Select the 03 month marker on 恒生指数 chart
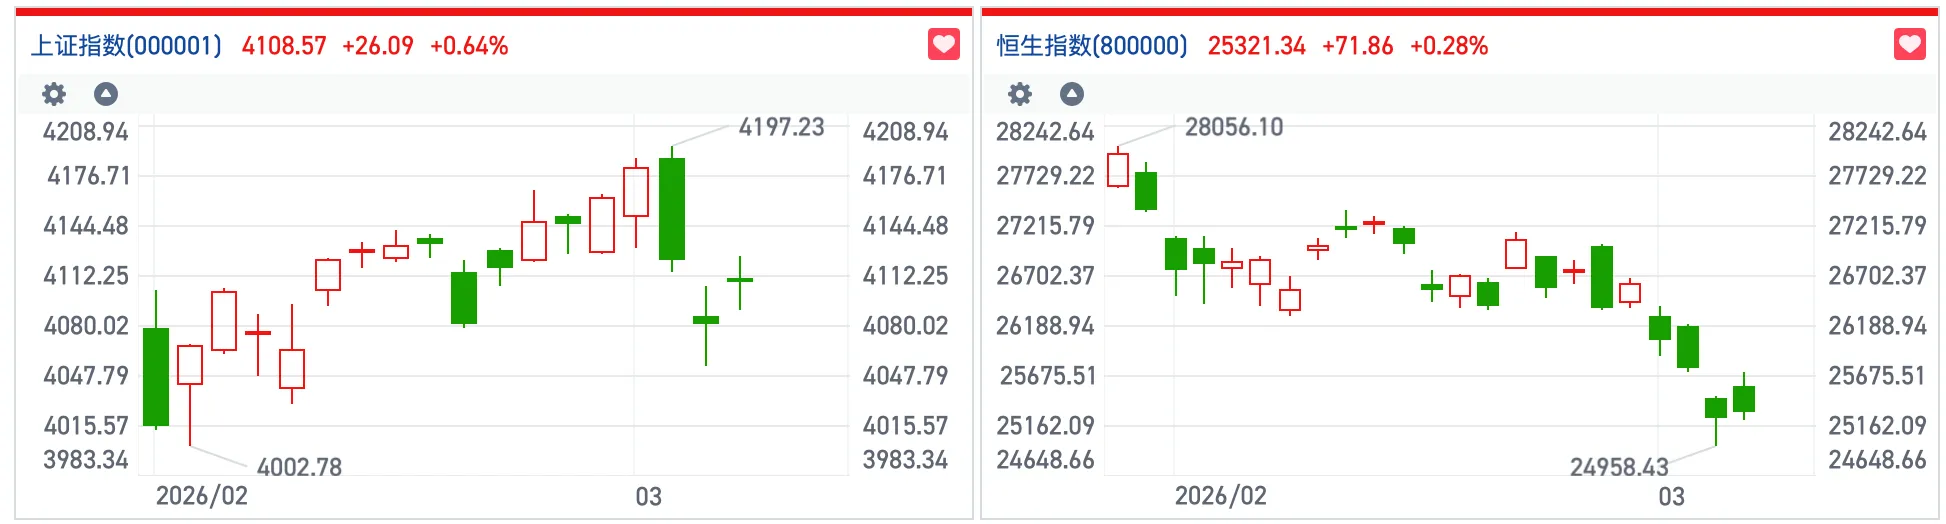This screenshot has width=1946, height=524. [x=1672, y=496]
